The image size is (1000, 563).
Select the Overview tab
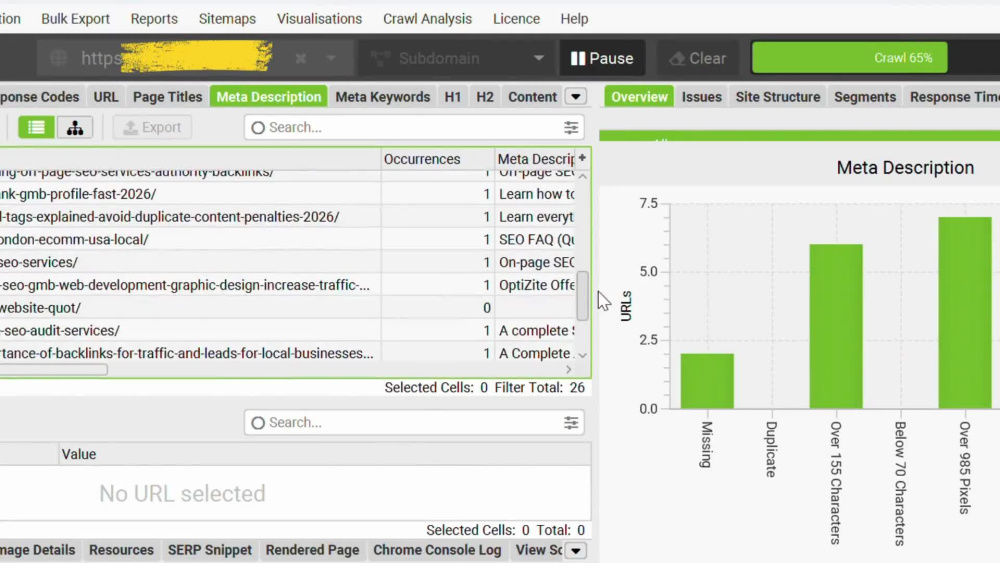pos(639,97)
